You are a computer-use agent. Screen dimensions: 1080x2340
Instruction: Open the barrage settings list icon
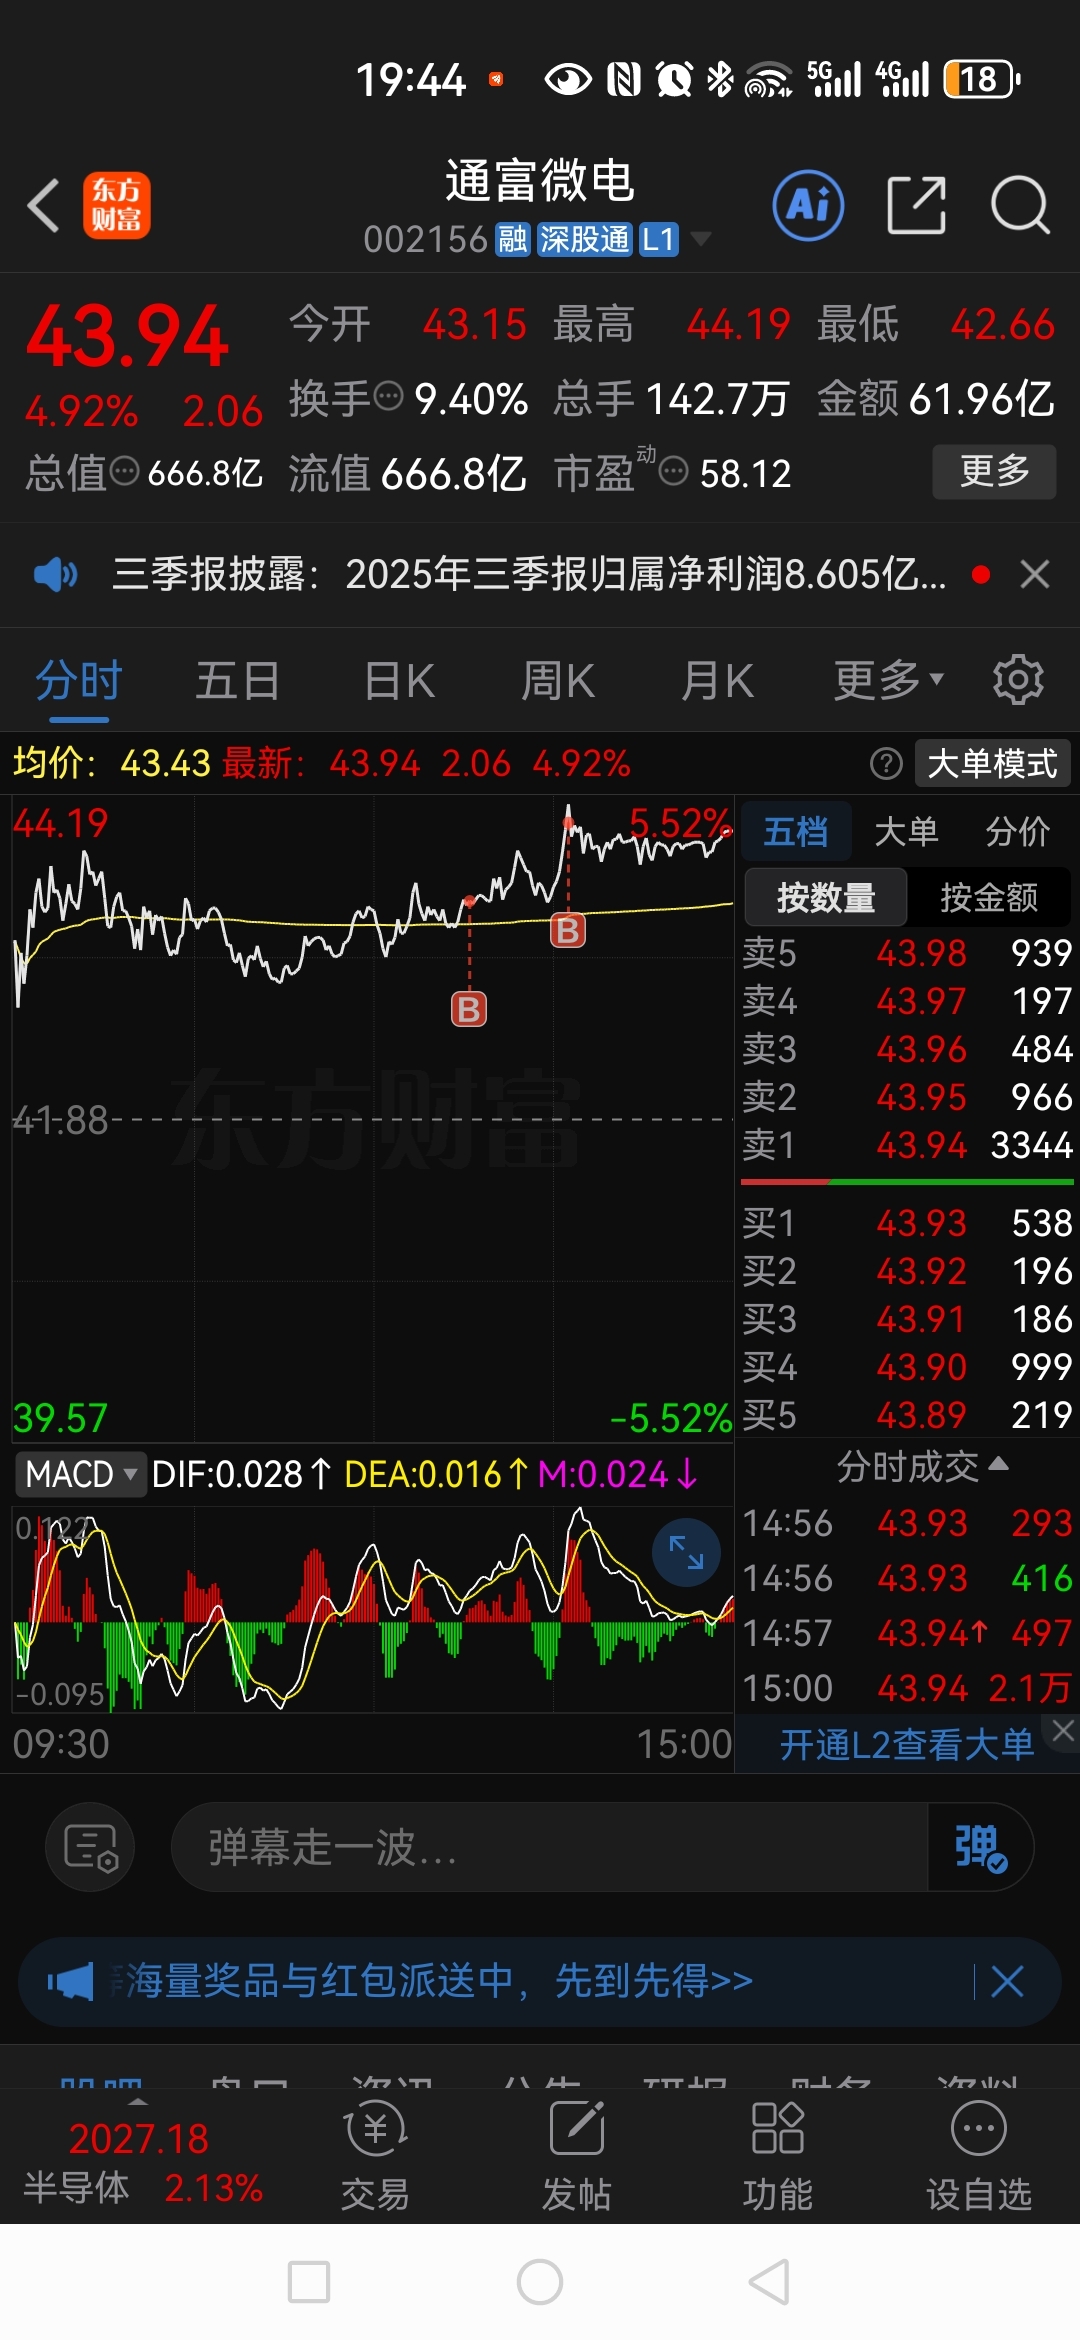[x=90, y=1847]
